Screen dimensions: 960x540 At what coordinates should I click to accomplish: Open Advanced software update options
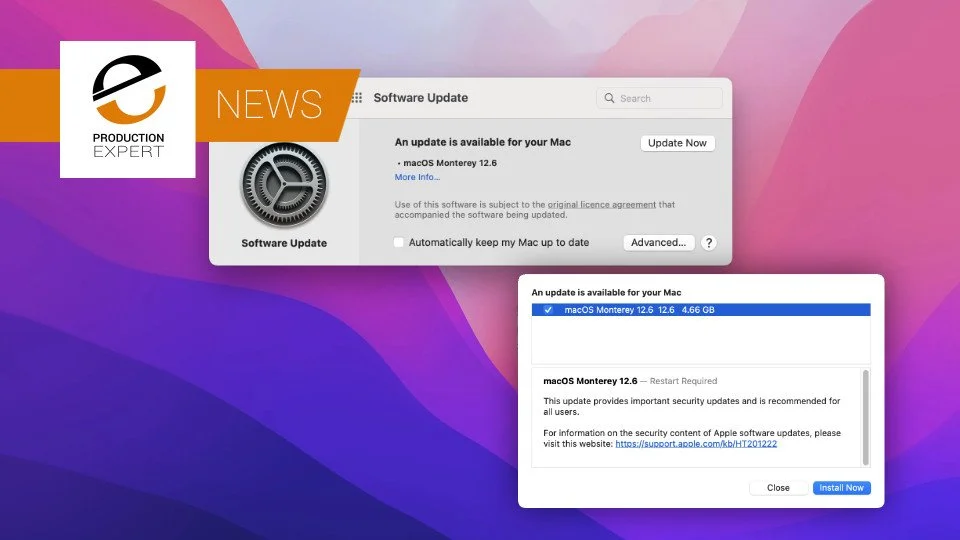pyautogui.click(x=659, y=242)
